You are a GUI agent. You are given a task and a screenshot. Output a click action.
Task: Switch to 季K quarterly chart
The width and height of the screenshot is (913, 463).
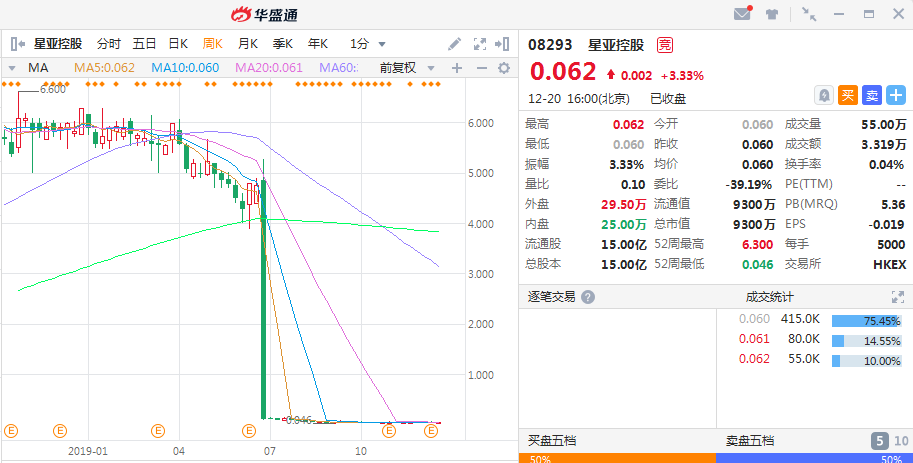[x=282, y=44]
